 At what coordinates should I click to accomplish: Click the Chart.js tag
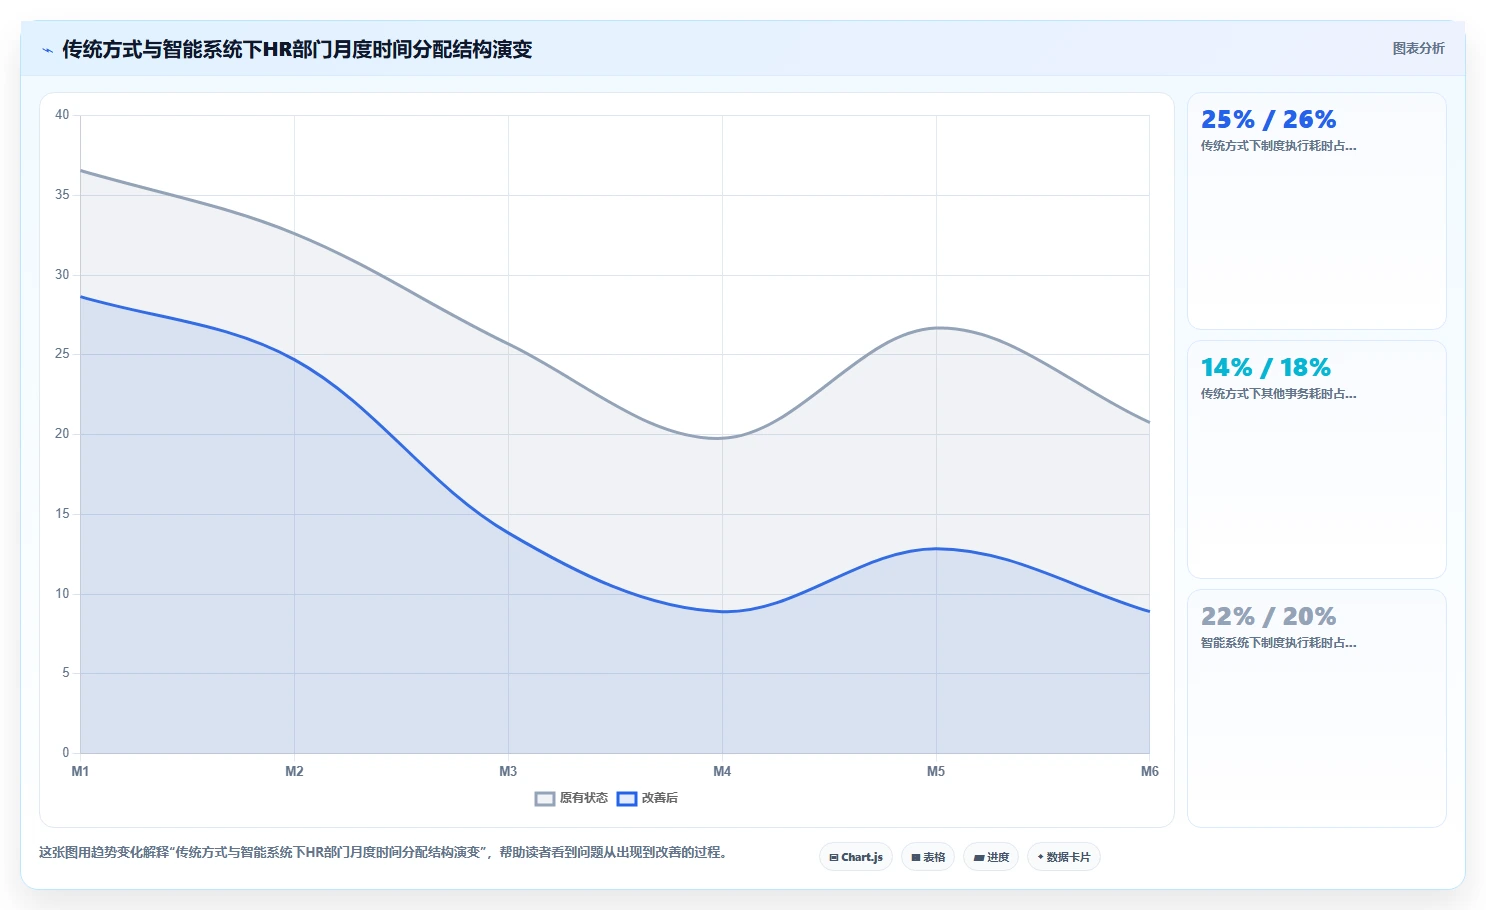856,857
